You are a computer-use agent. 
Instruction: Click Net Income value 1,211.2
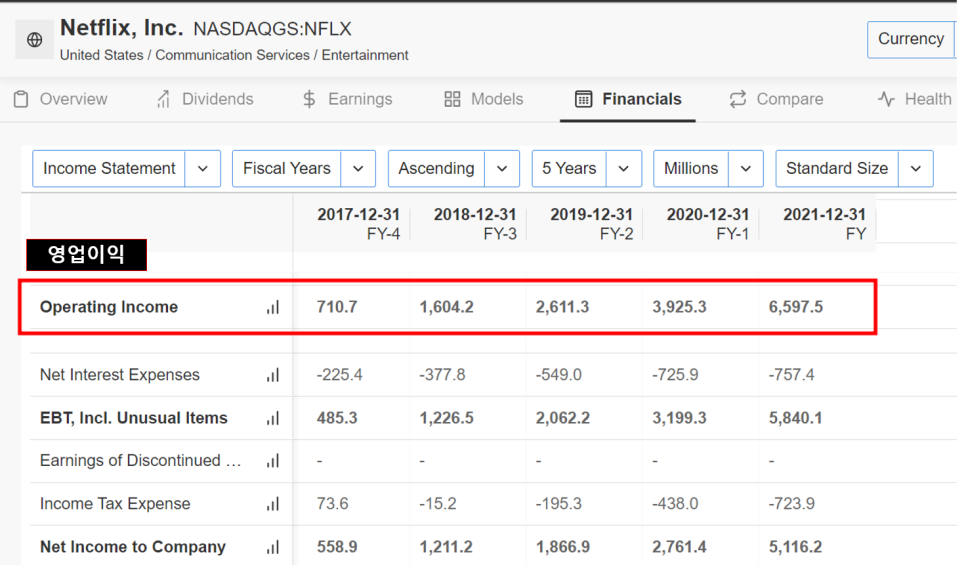(446, 547)
